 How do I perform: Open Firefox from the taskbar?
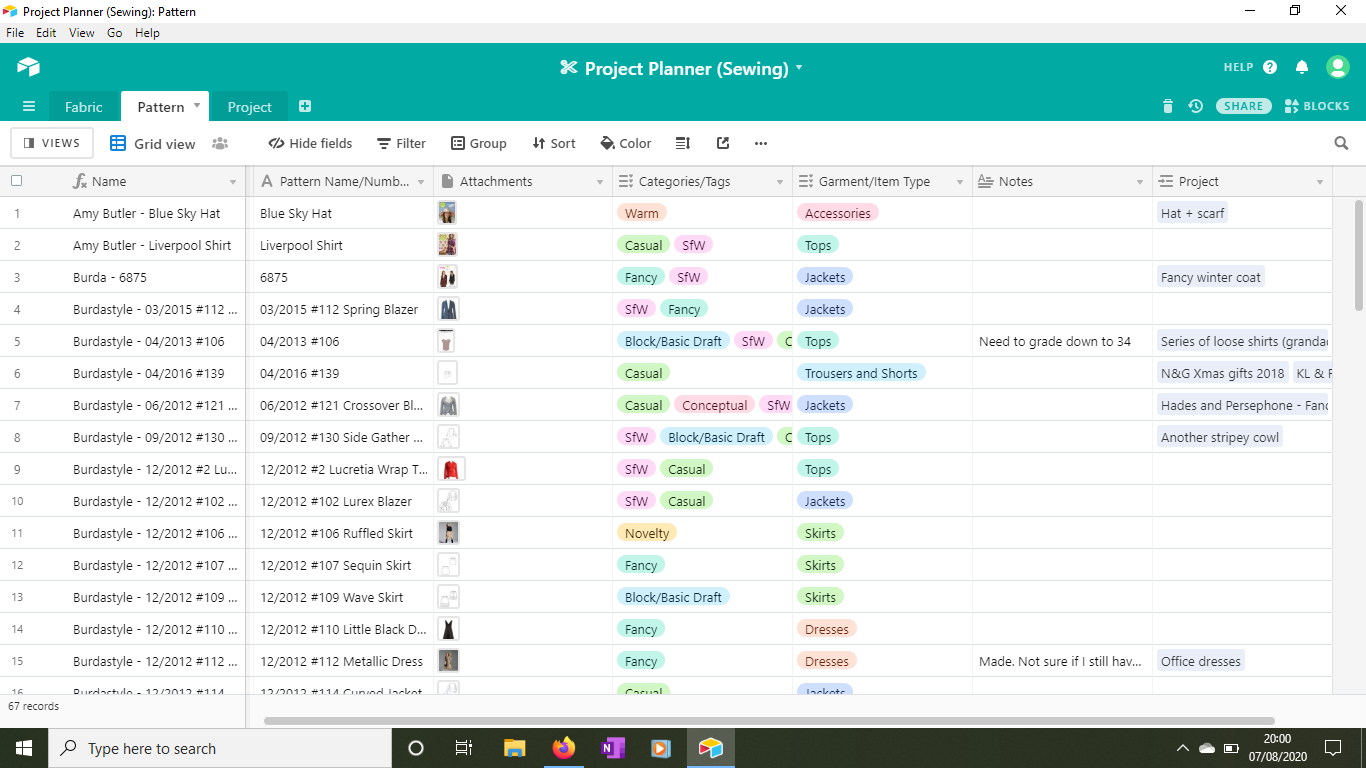pos(564,748)
